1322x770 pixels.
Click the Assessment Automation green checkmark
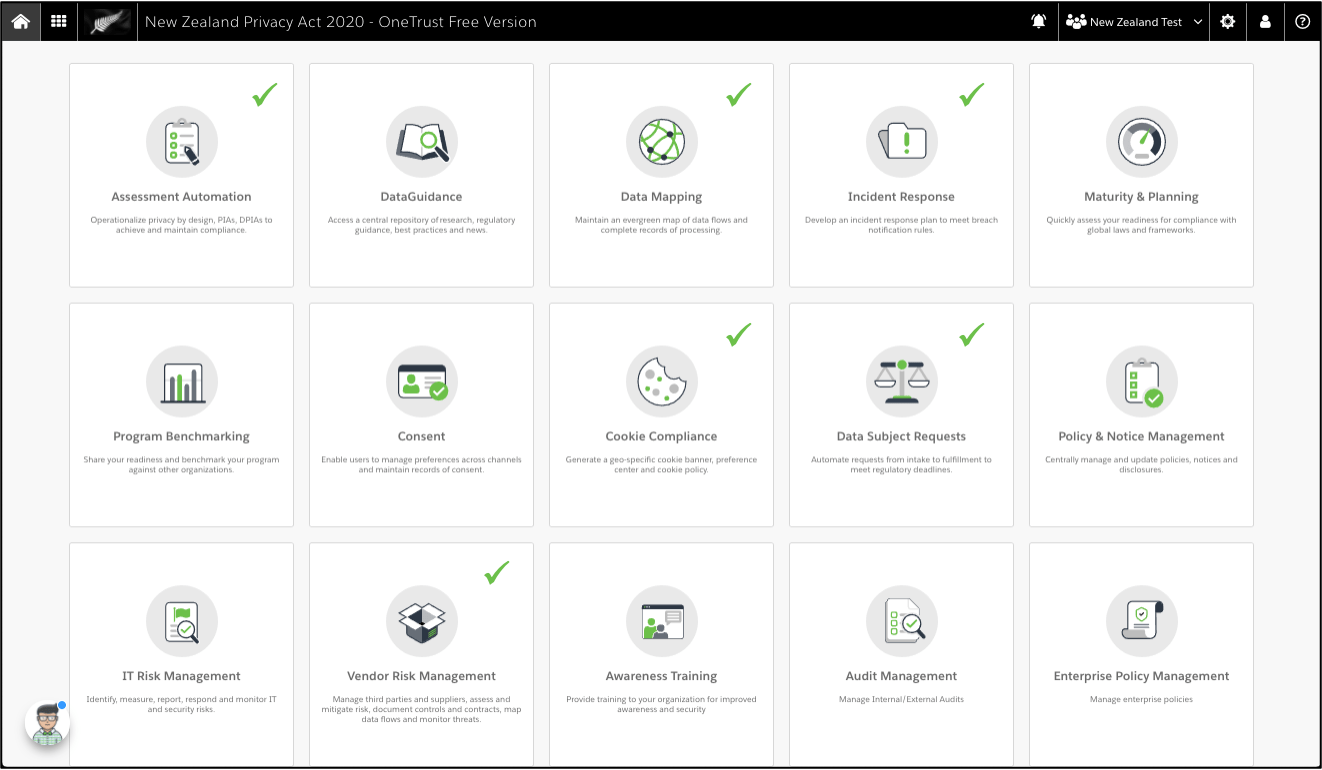[265, 95]
